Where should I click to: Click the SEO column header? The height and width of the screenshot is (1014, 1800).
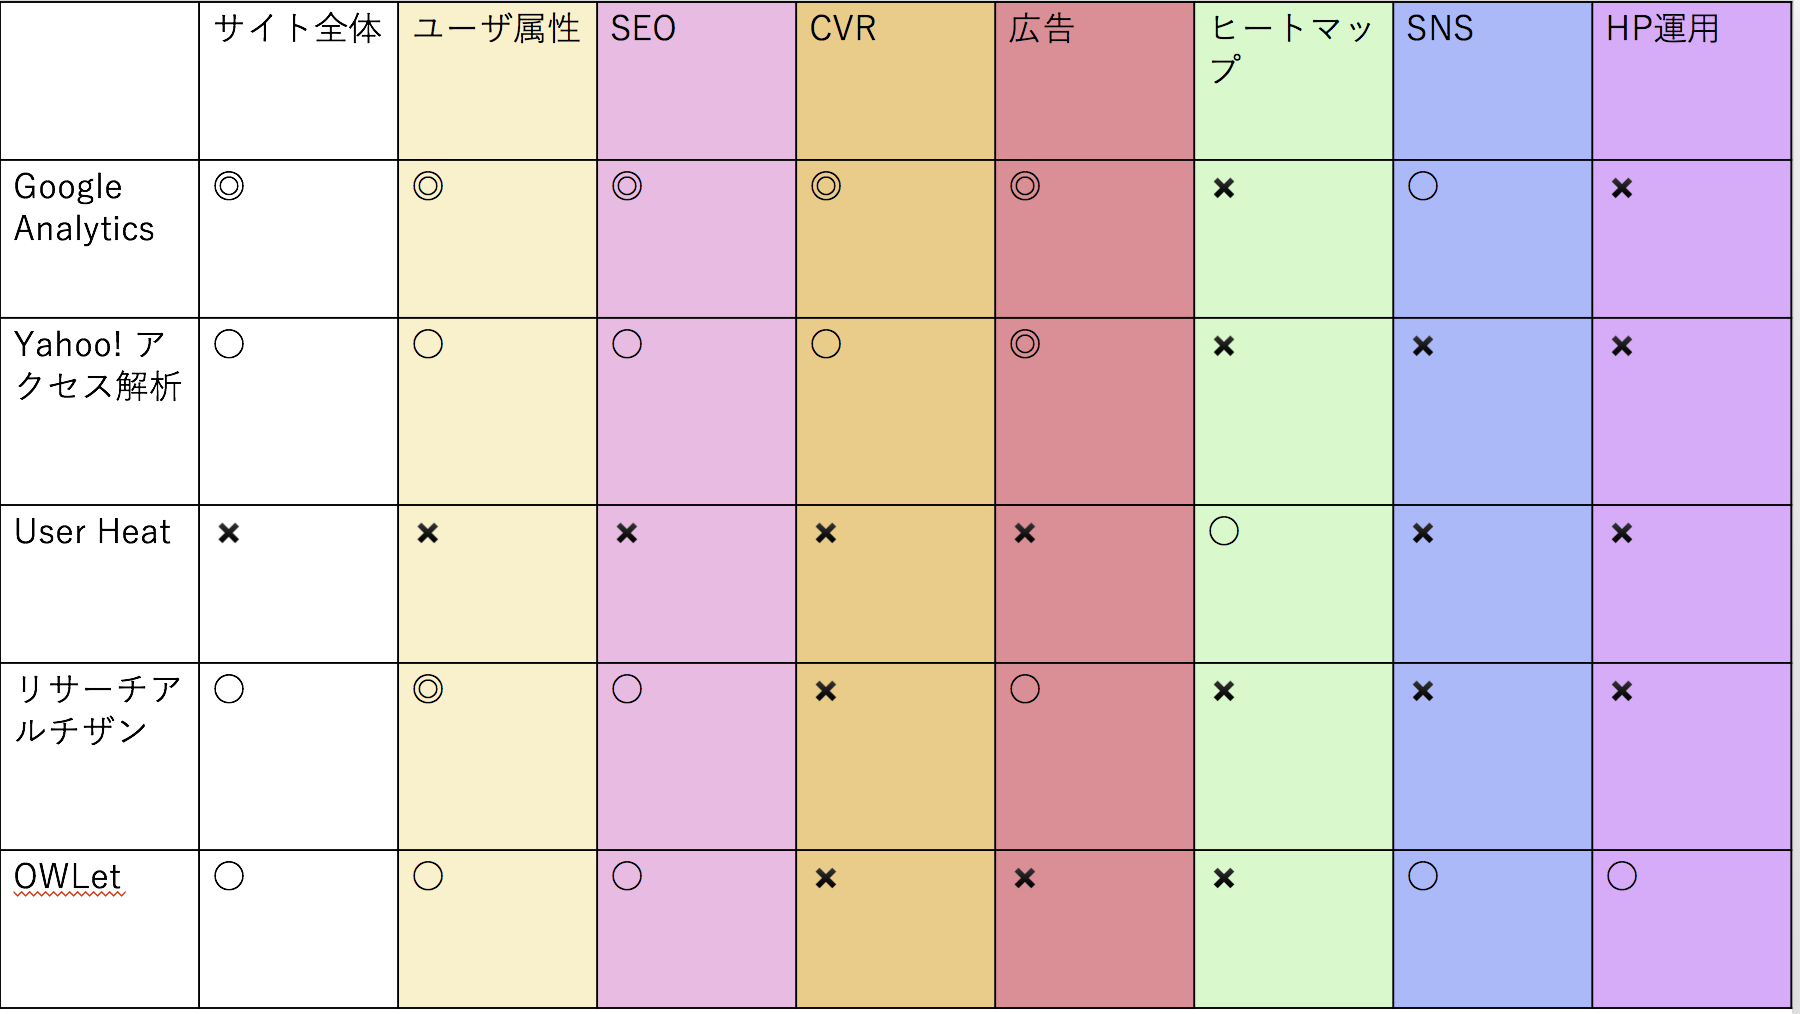[696, 81]
